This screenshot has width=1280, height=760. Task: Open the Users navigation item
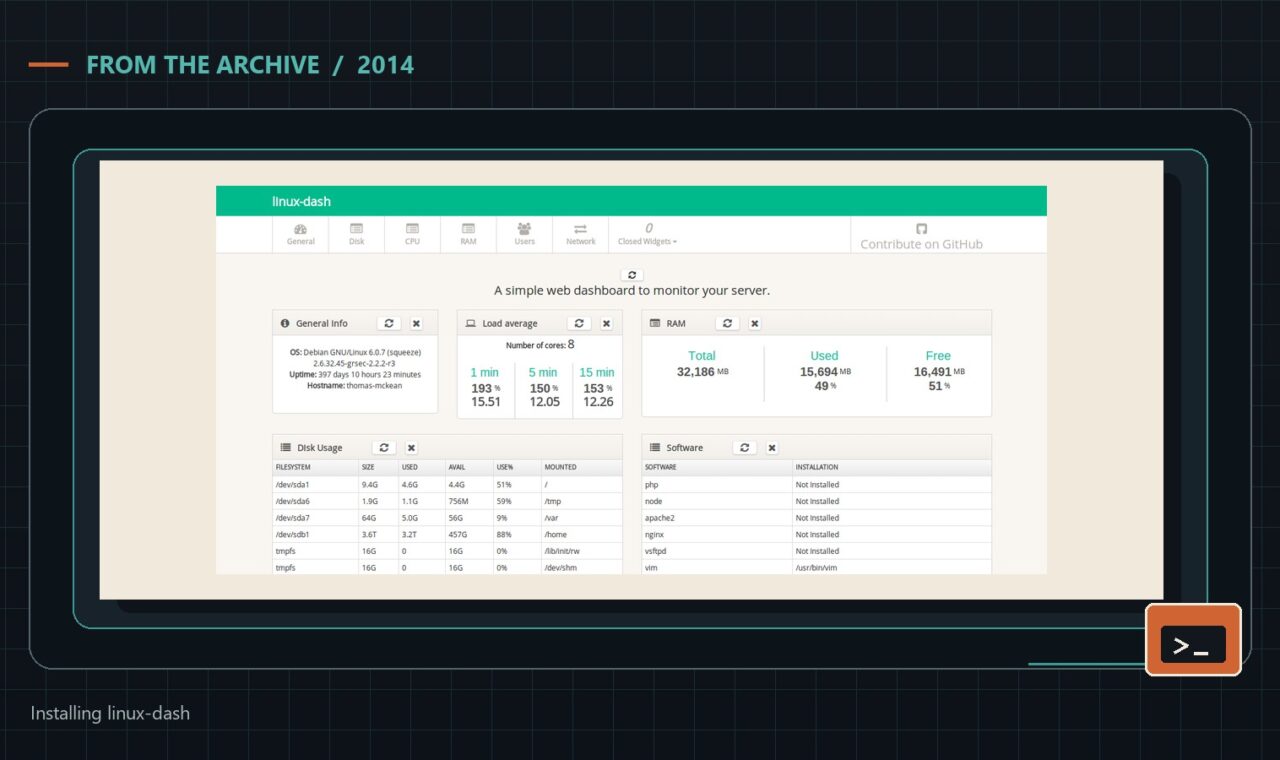tap(524, 235)
